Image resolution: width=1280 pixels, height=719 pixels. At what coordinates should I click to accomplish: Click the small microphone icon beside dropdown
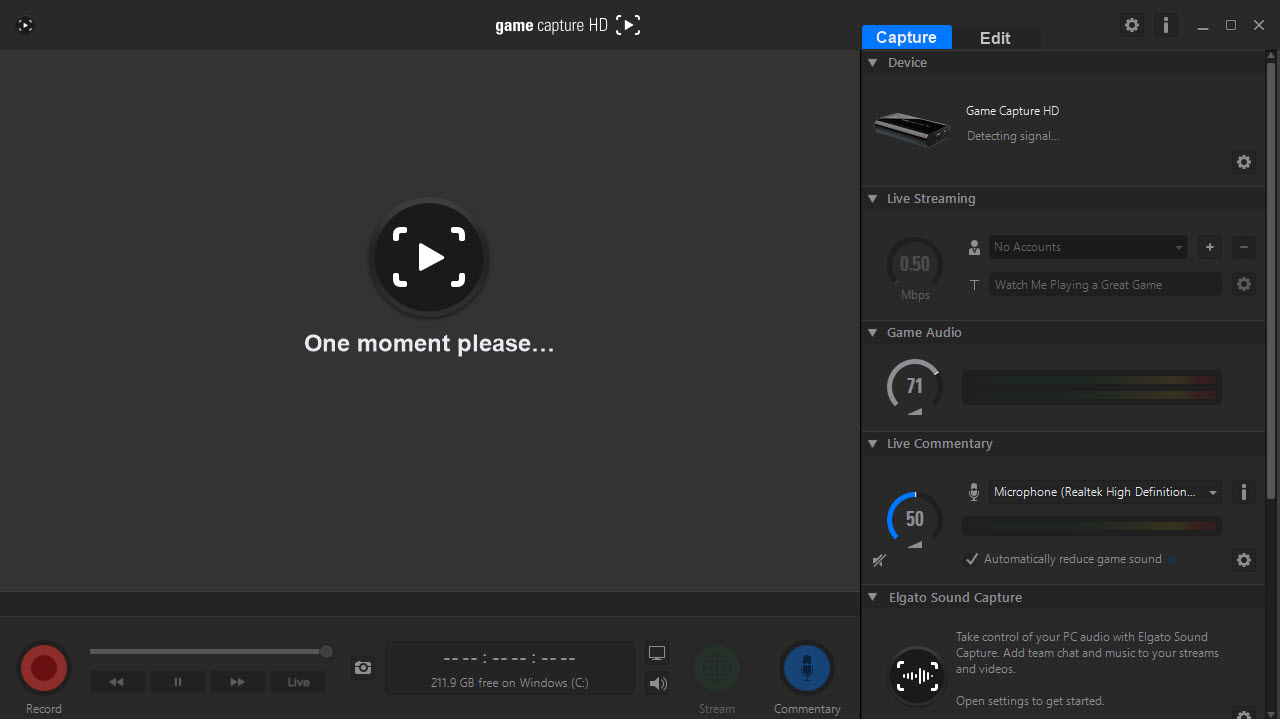[974, 492]
